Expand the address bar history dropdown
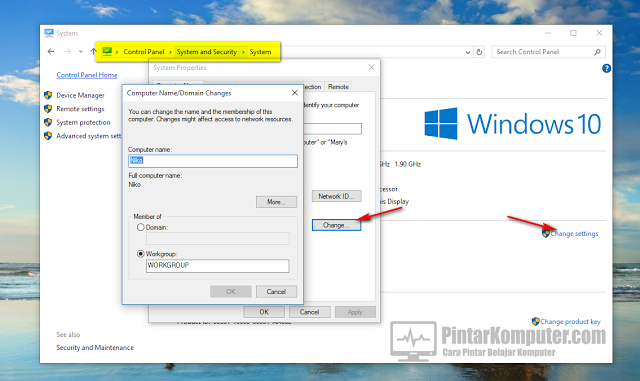The width and height of the screenshot is (640, 381). tap(468, 52)
